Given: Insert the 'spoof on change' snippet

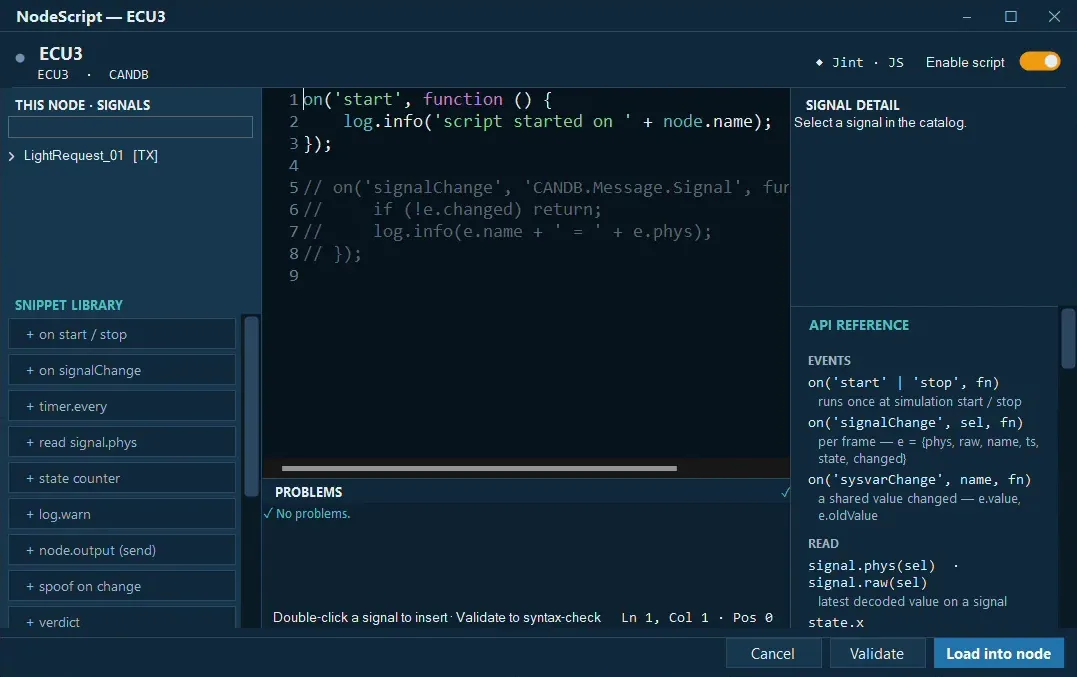Looking at the screenshot, I should 122,586.
